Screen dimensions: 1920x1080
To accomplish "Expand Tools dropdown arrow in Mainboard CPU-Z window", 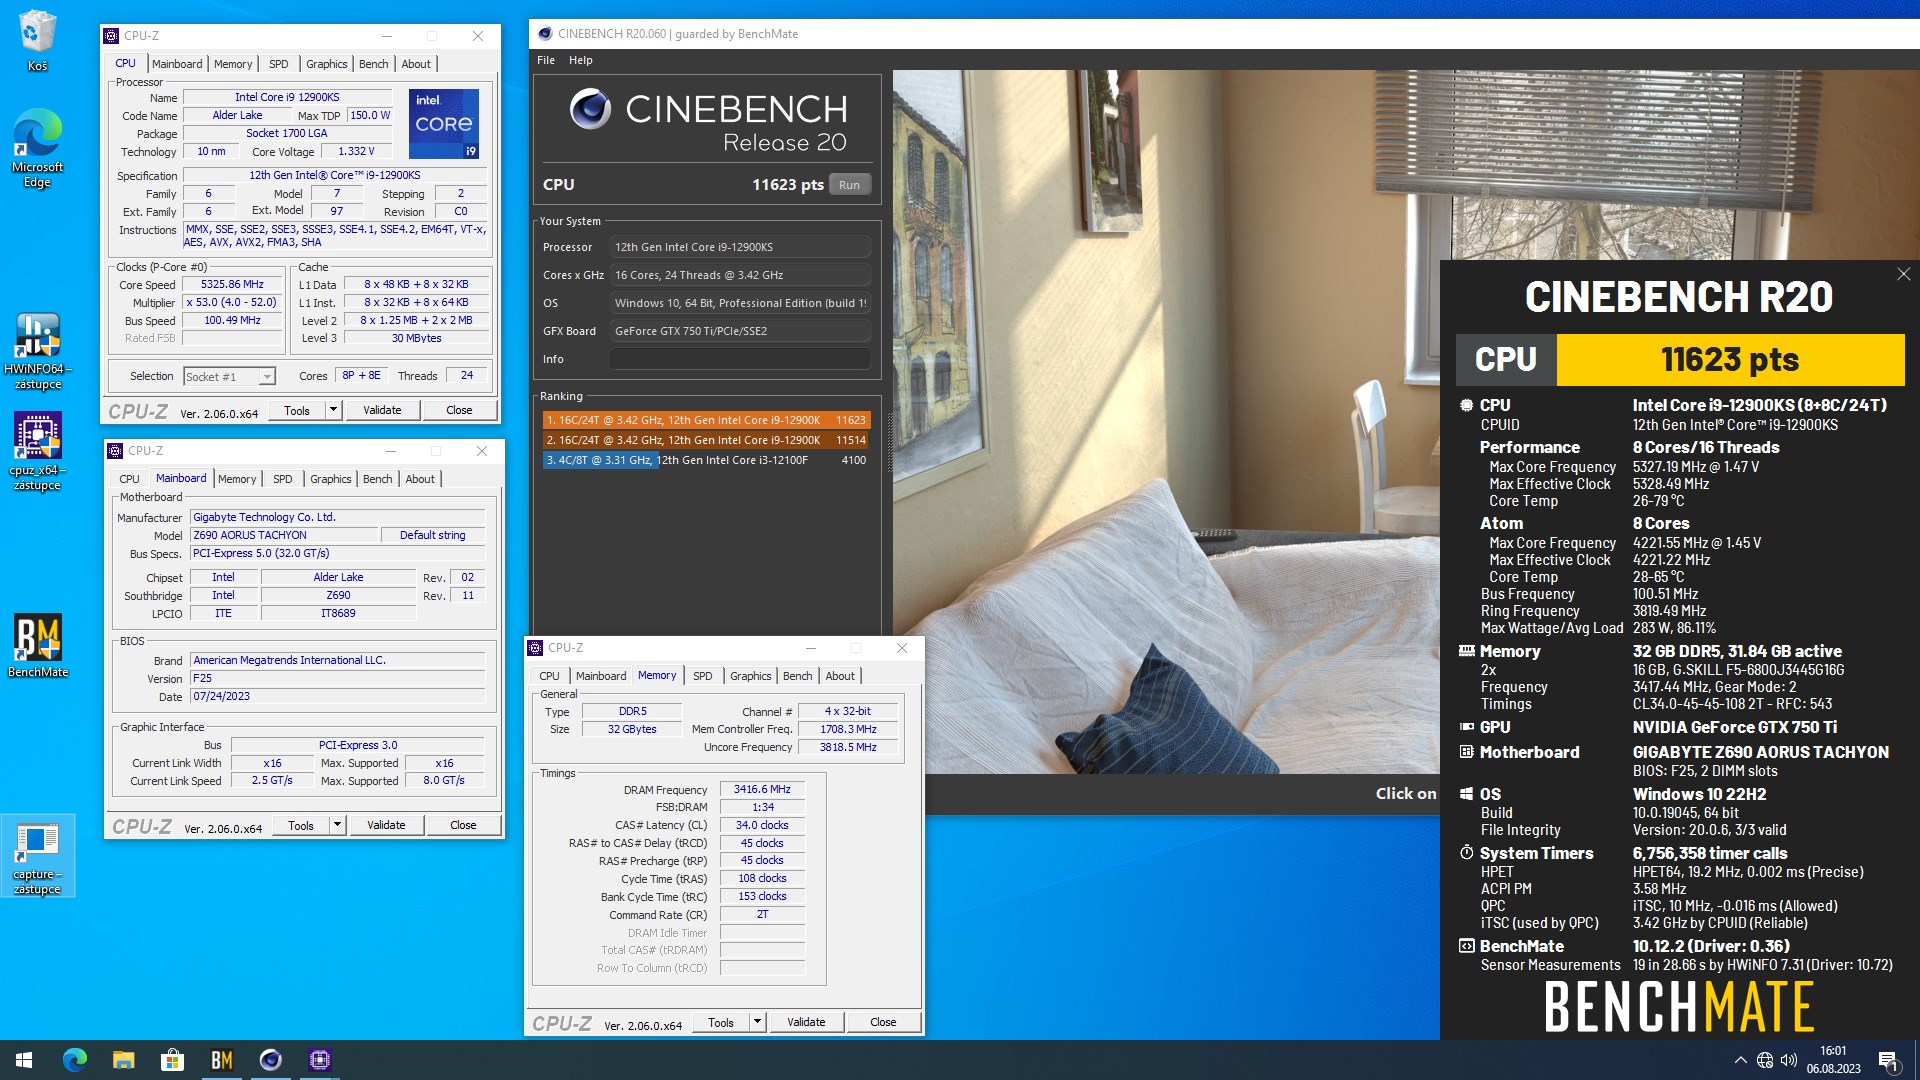I will pos(337,825).
